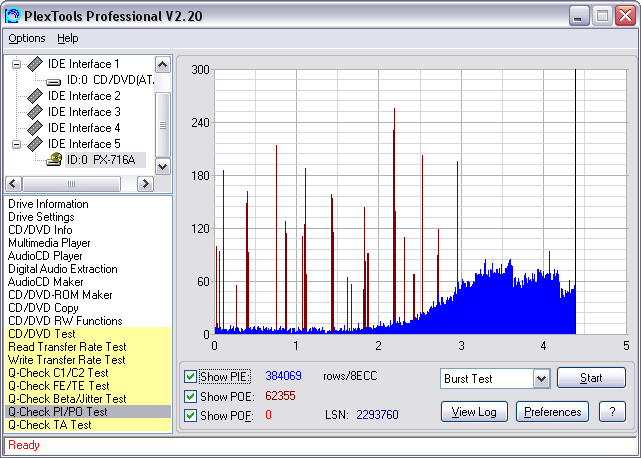This screenshot has height=458, width=641.
Task: Open CD/DVD RW Functions
Action: coord(65,321)
